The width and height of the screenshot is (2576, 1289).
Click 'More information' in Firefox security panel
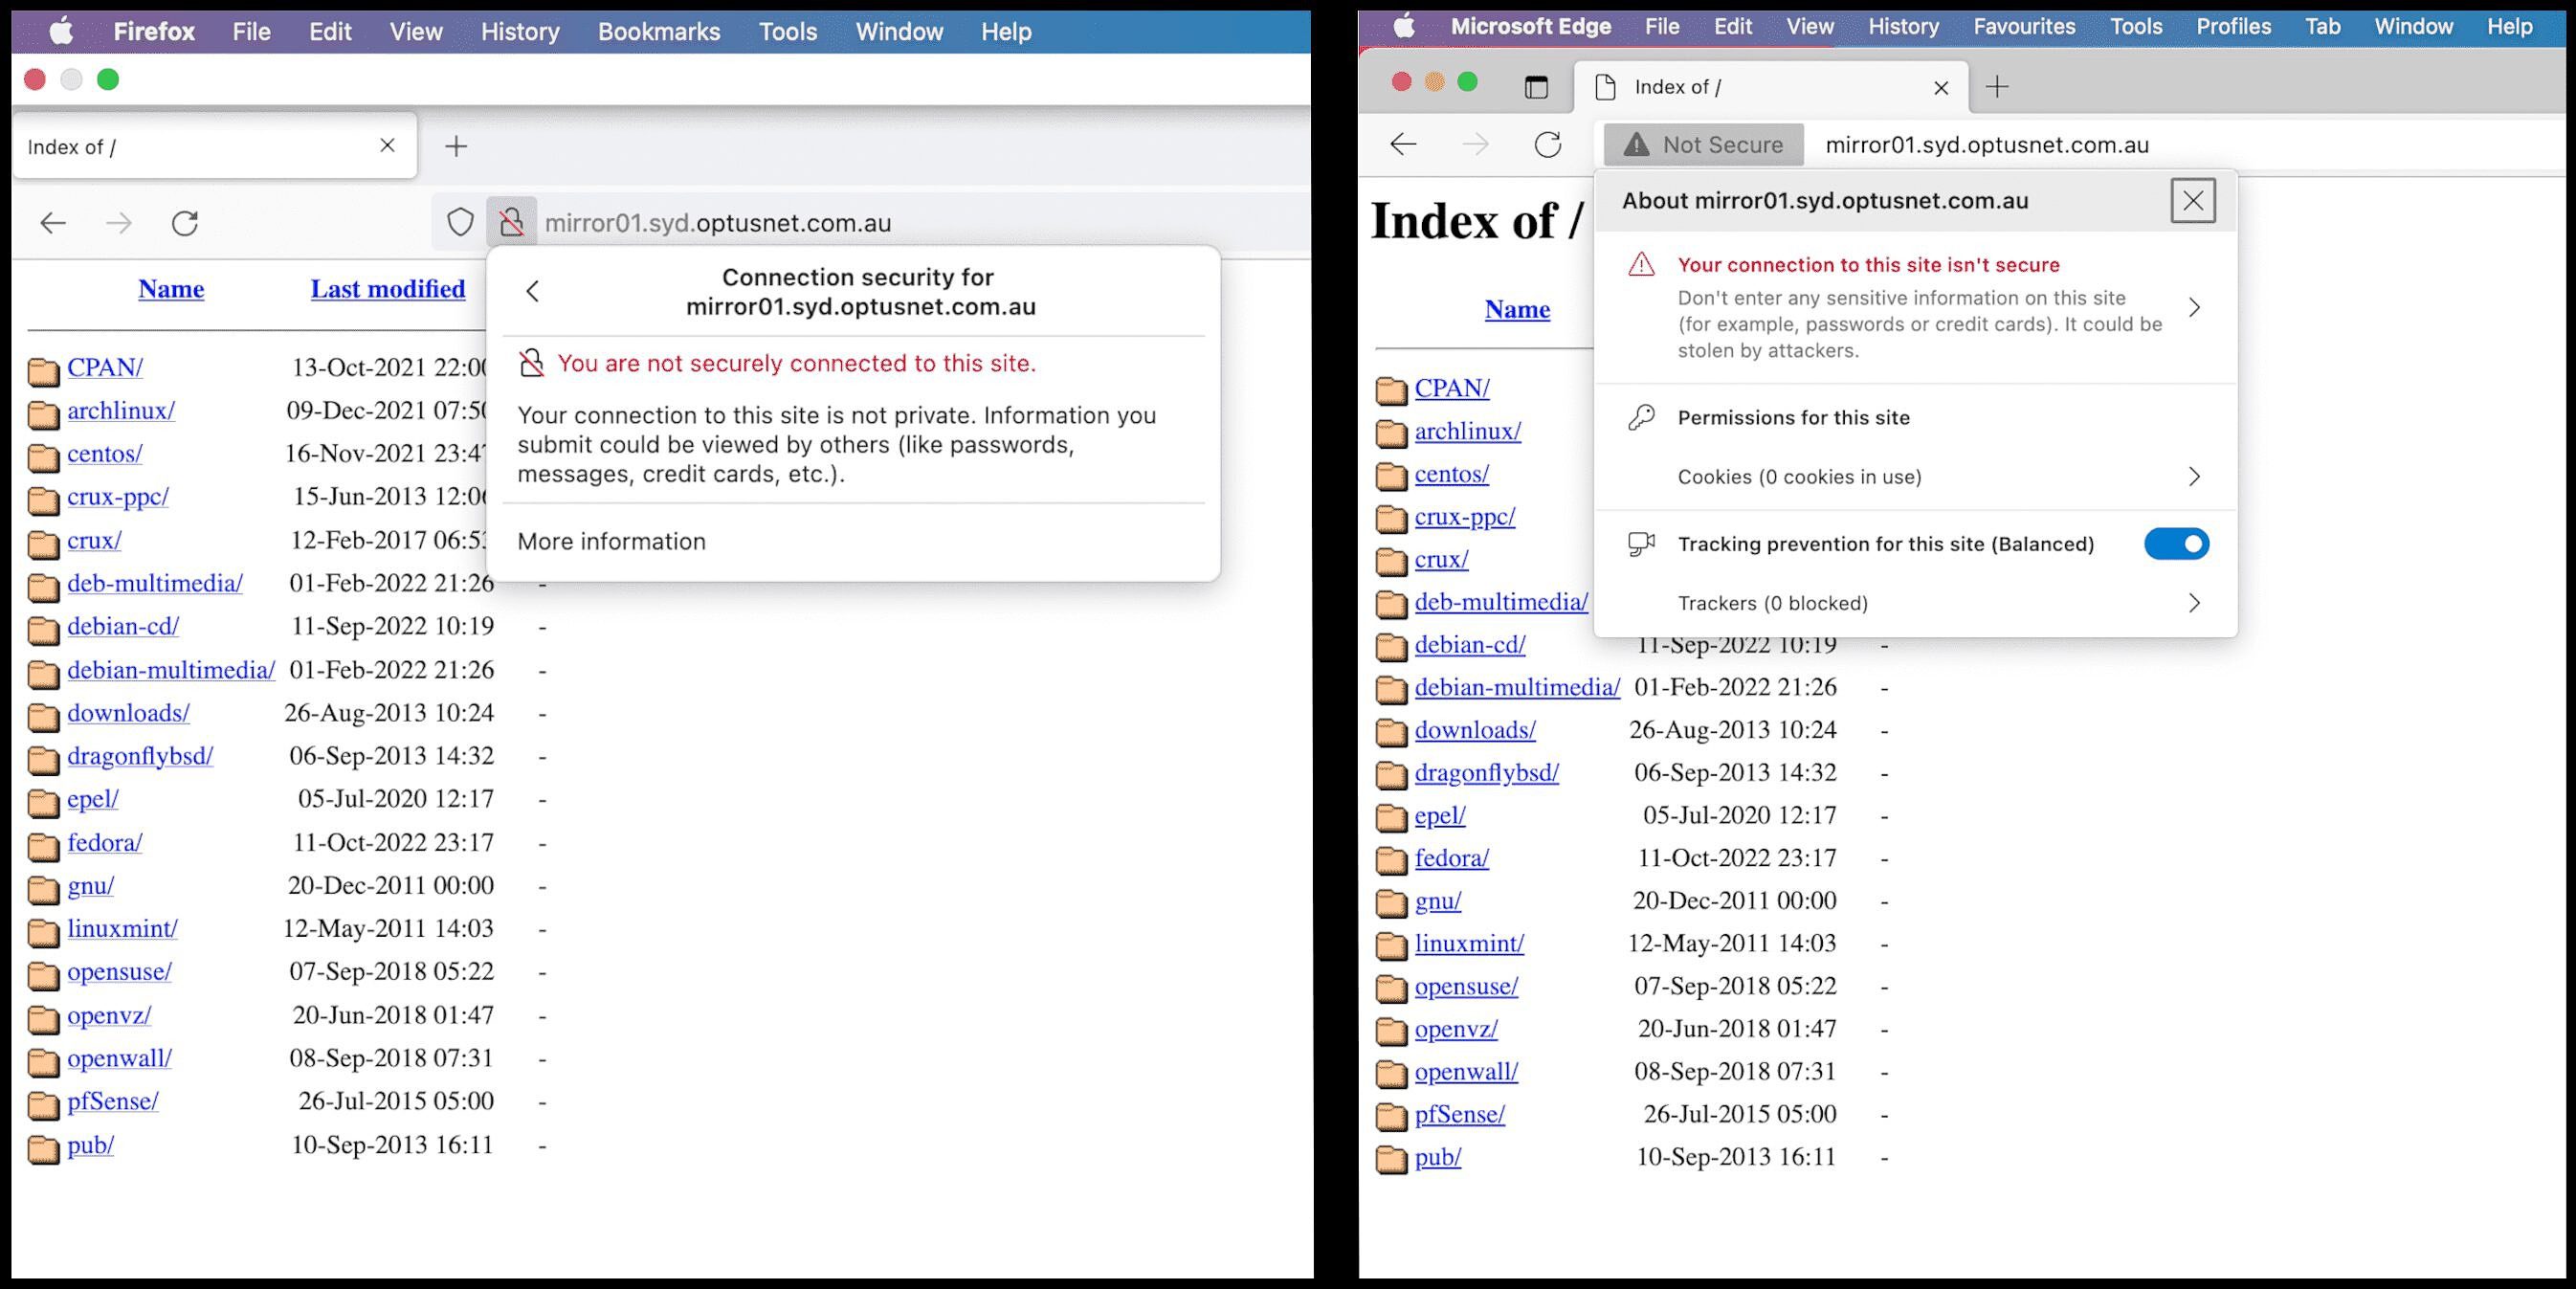point(611,541)
